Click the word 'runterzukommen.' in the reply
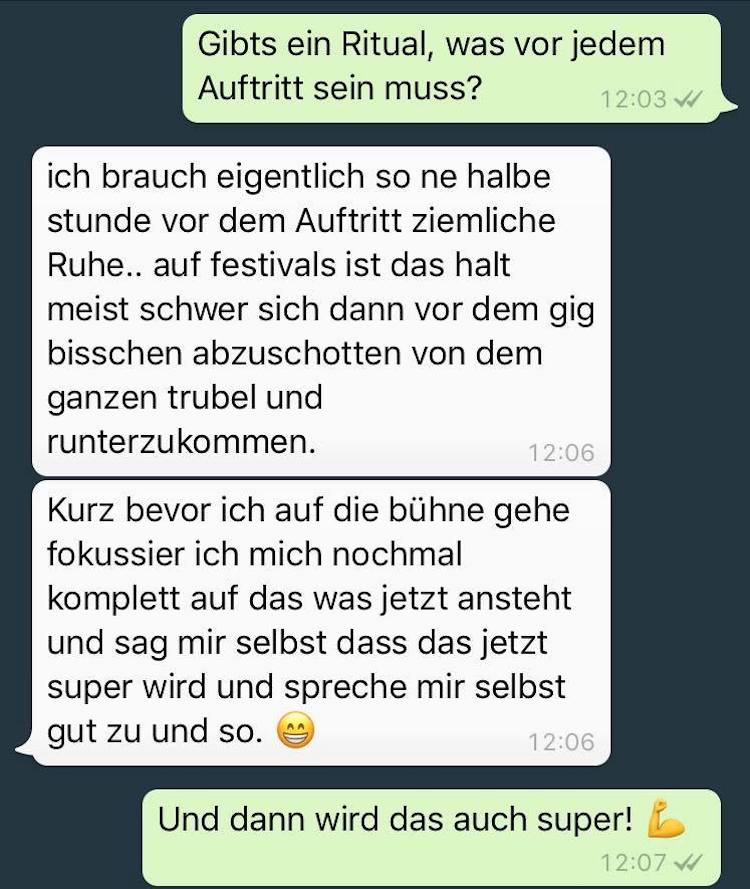The height and width of the screenshot is (889, 750). 181,442
